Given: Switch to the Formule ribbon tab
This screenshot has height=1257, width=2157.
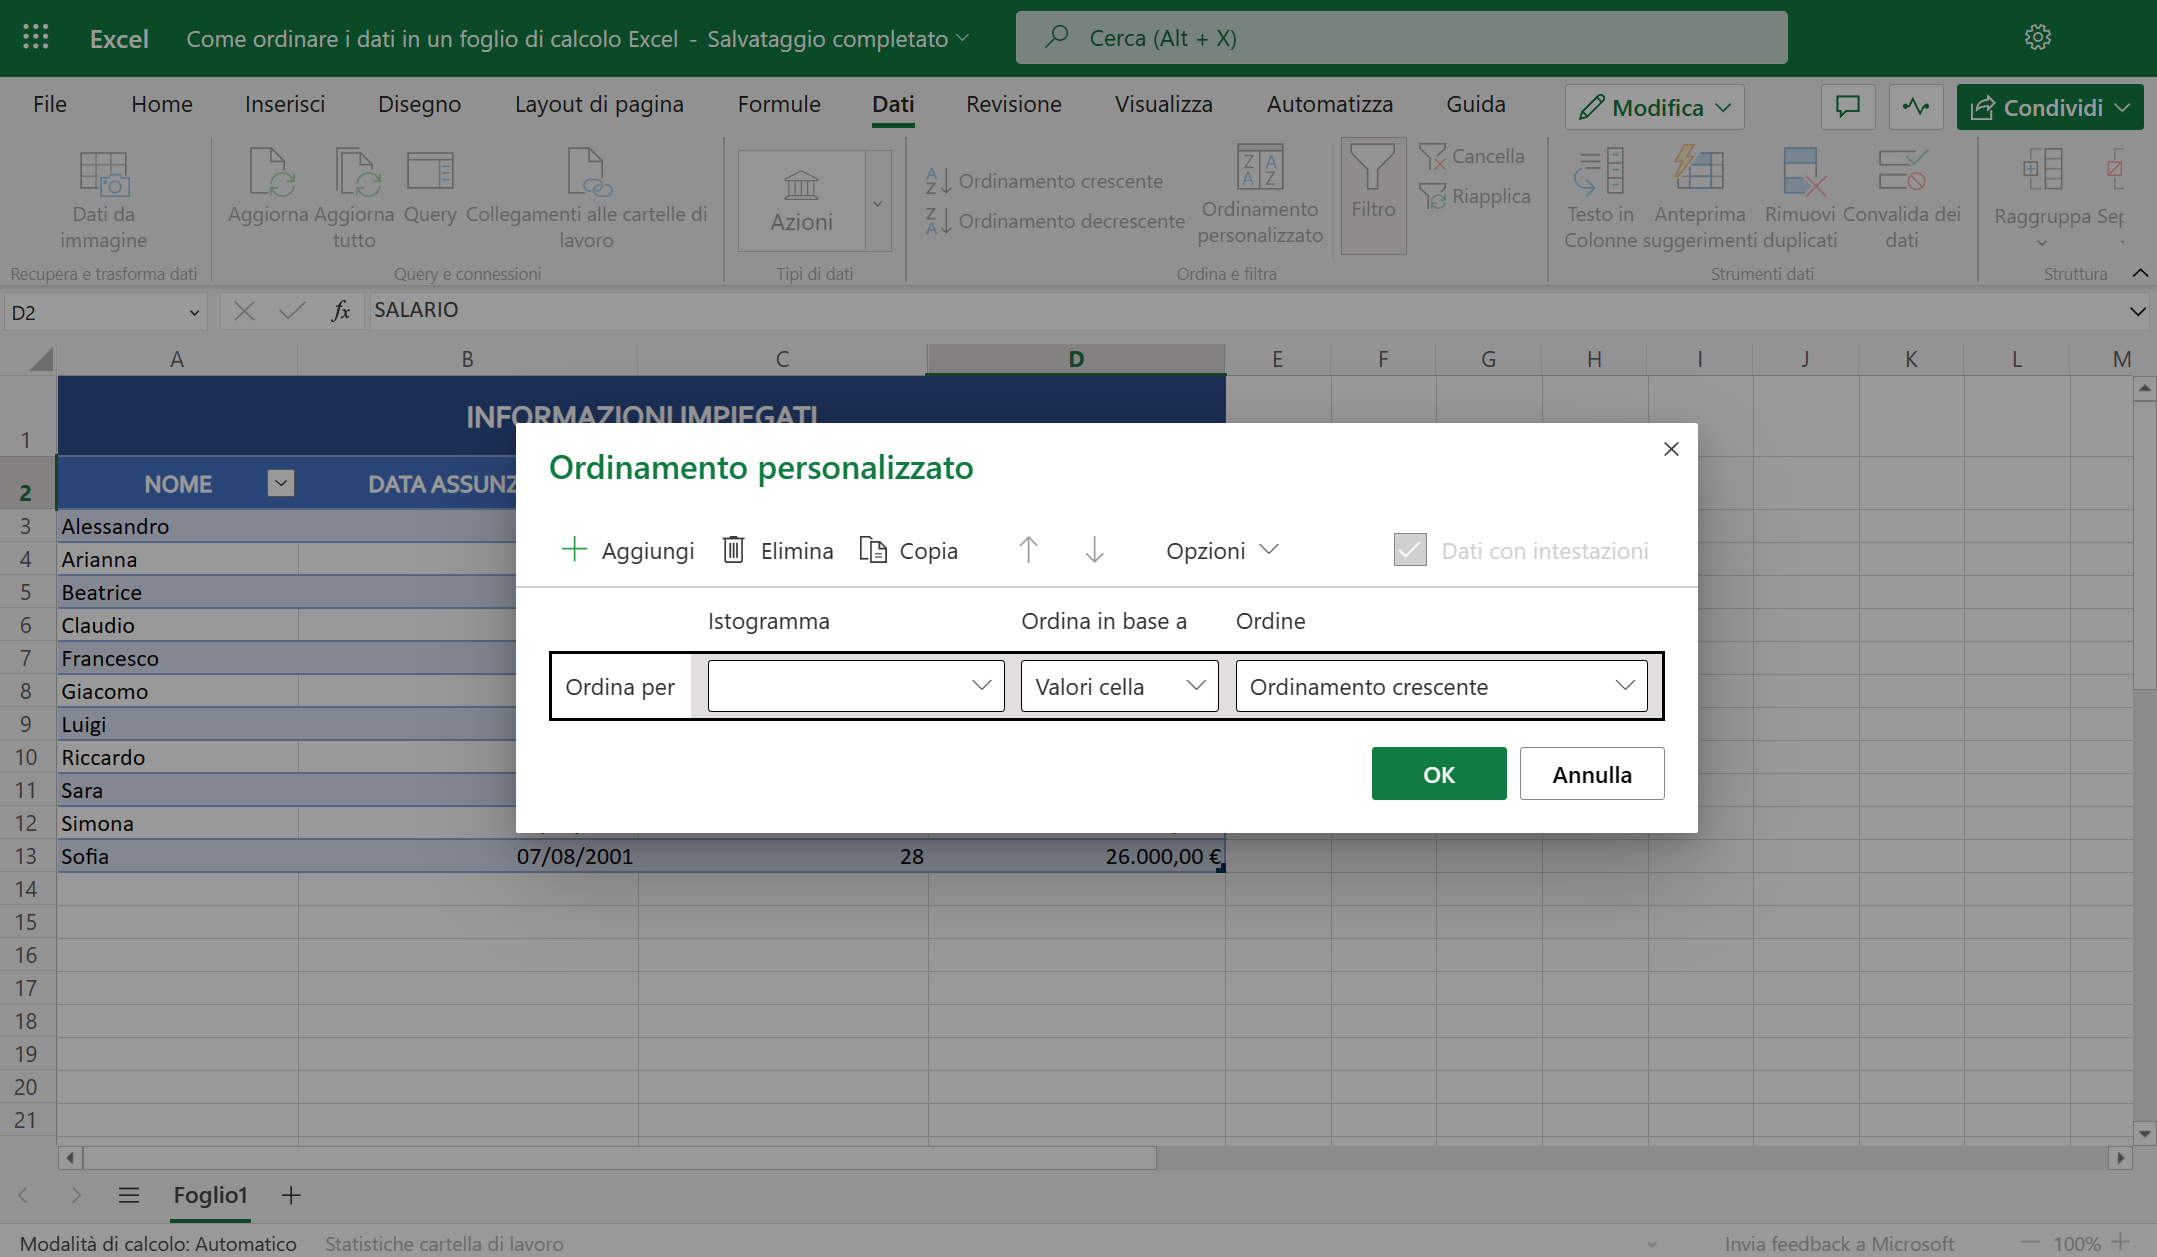Looking at the screenshot, I should (779, 104).
